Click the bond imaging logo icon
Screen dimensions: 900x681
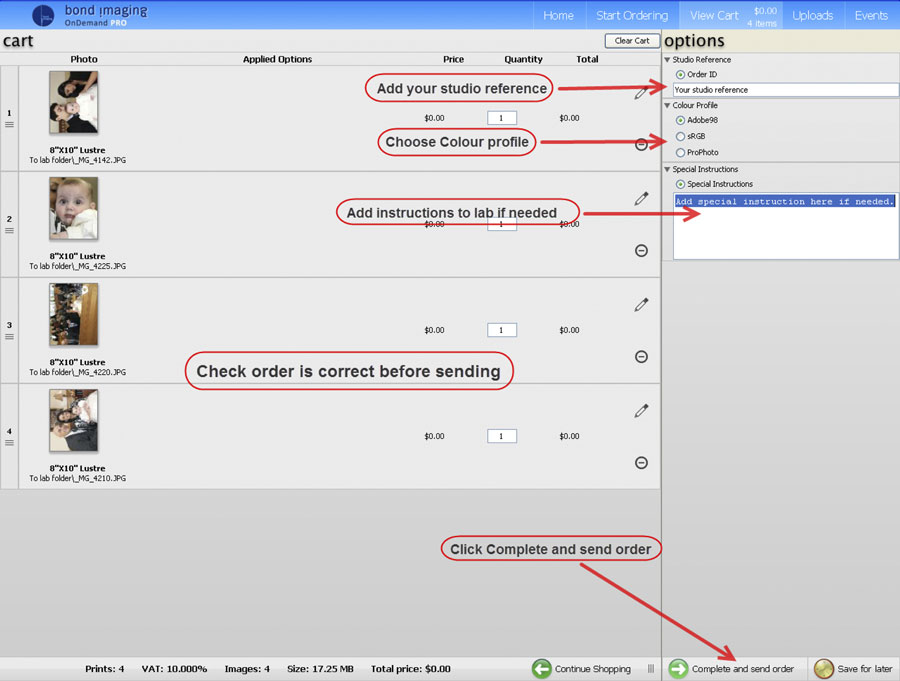click(x=43, y=15)
